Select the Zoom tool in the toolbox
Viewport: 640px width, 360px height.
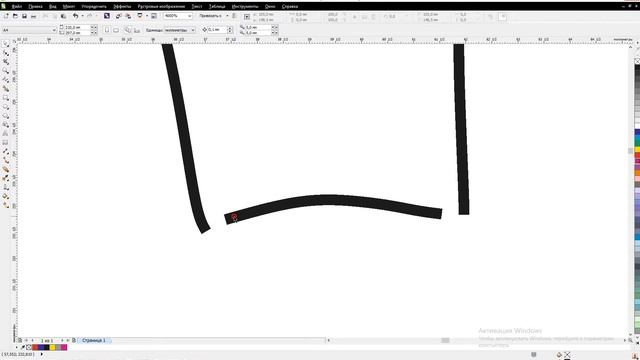coord(6,71)
